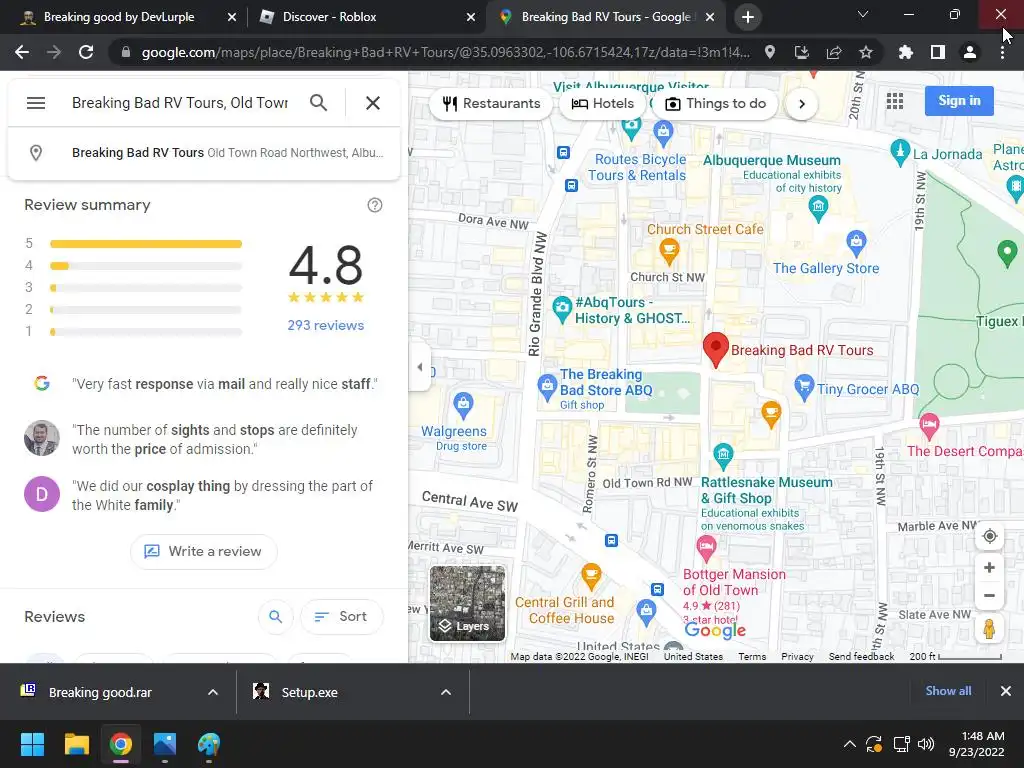Reload the current page
Screen dimensions: 1024x768
[x=86, y=52]
